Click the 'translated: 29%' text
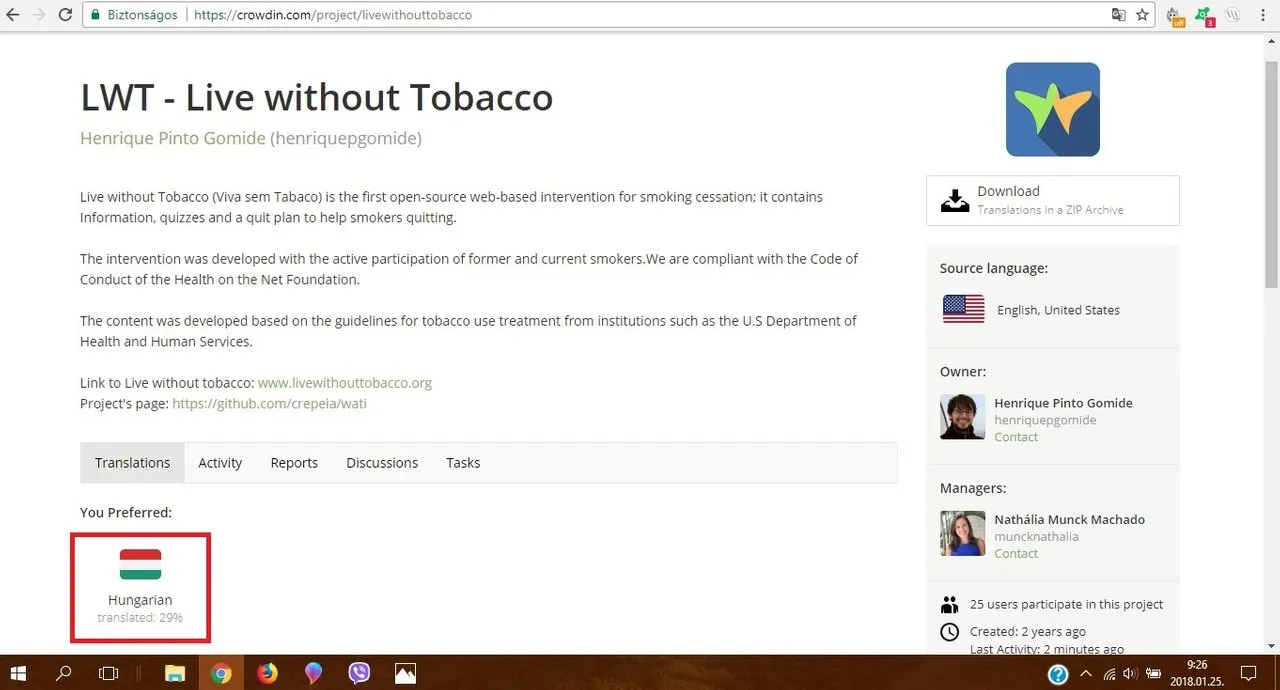 pyautogui.click(x=140, y=618)
